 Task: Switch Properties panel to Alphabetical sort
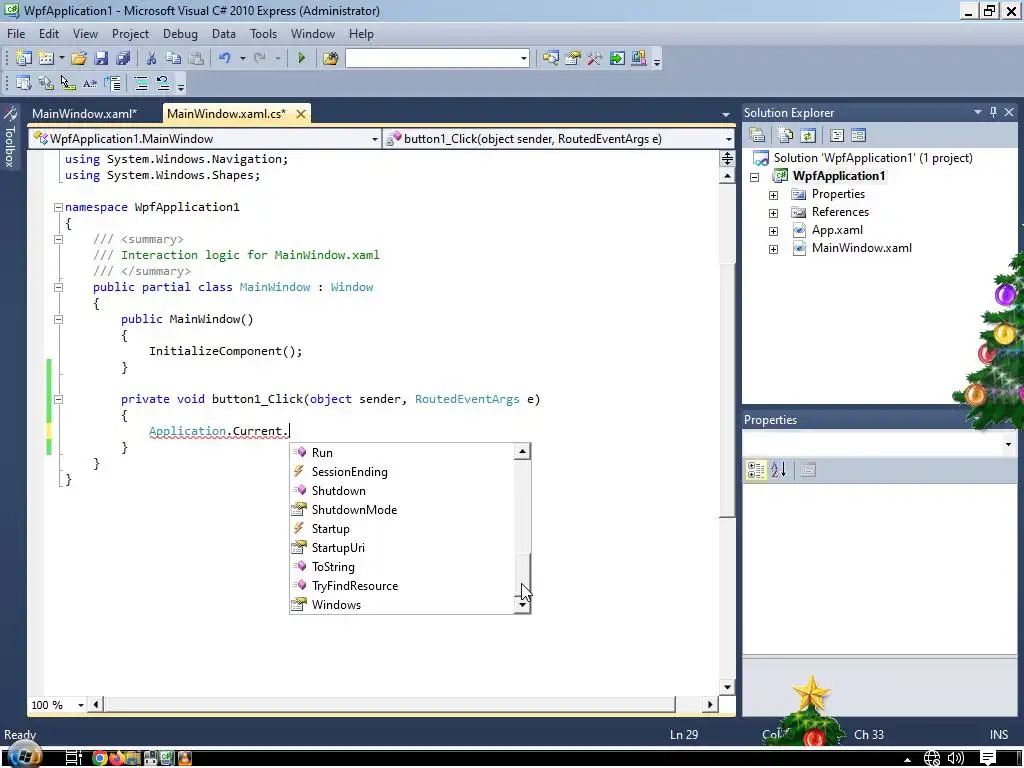coord(778,470)
